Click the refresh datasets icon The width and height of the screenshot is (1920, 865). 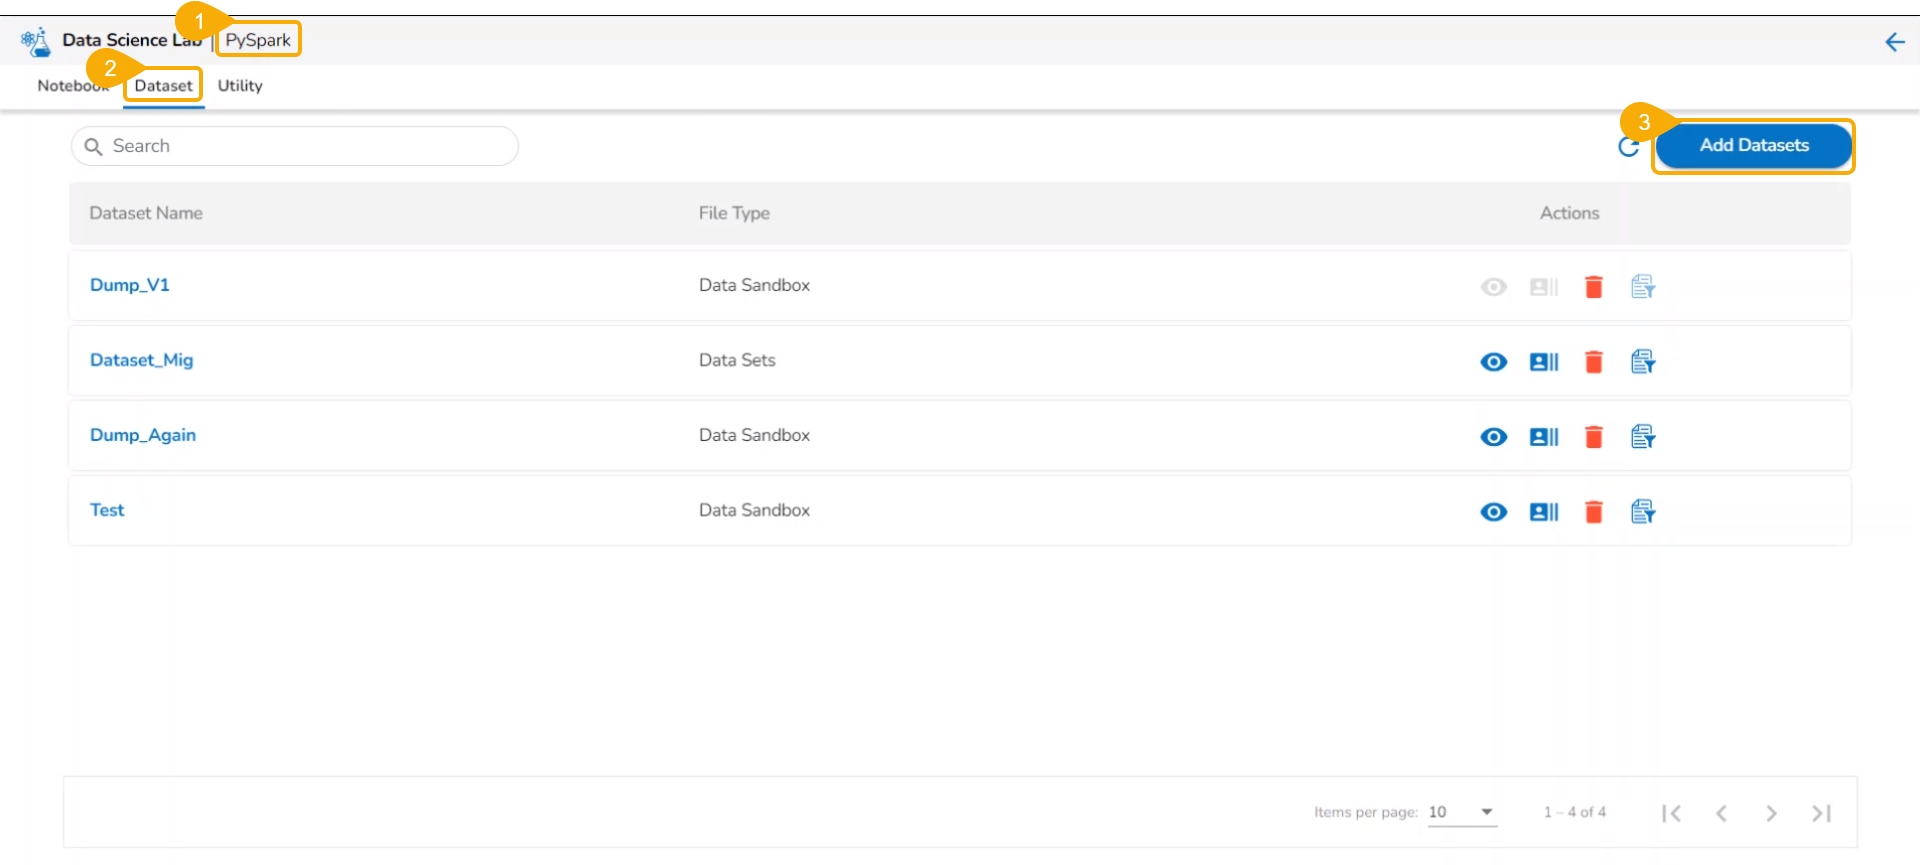(1628, 148)
